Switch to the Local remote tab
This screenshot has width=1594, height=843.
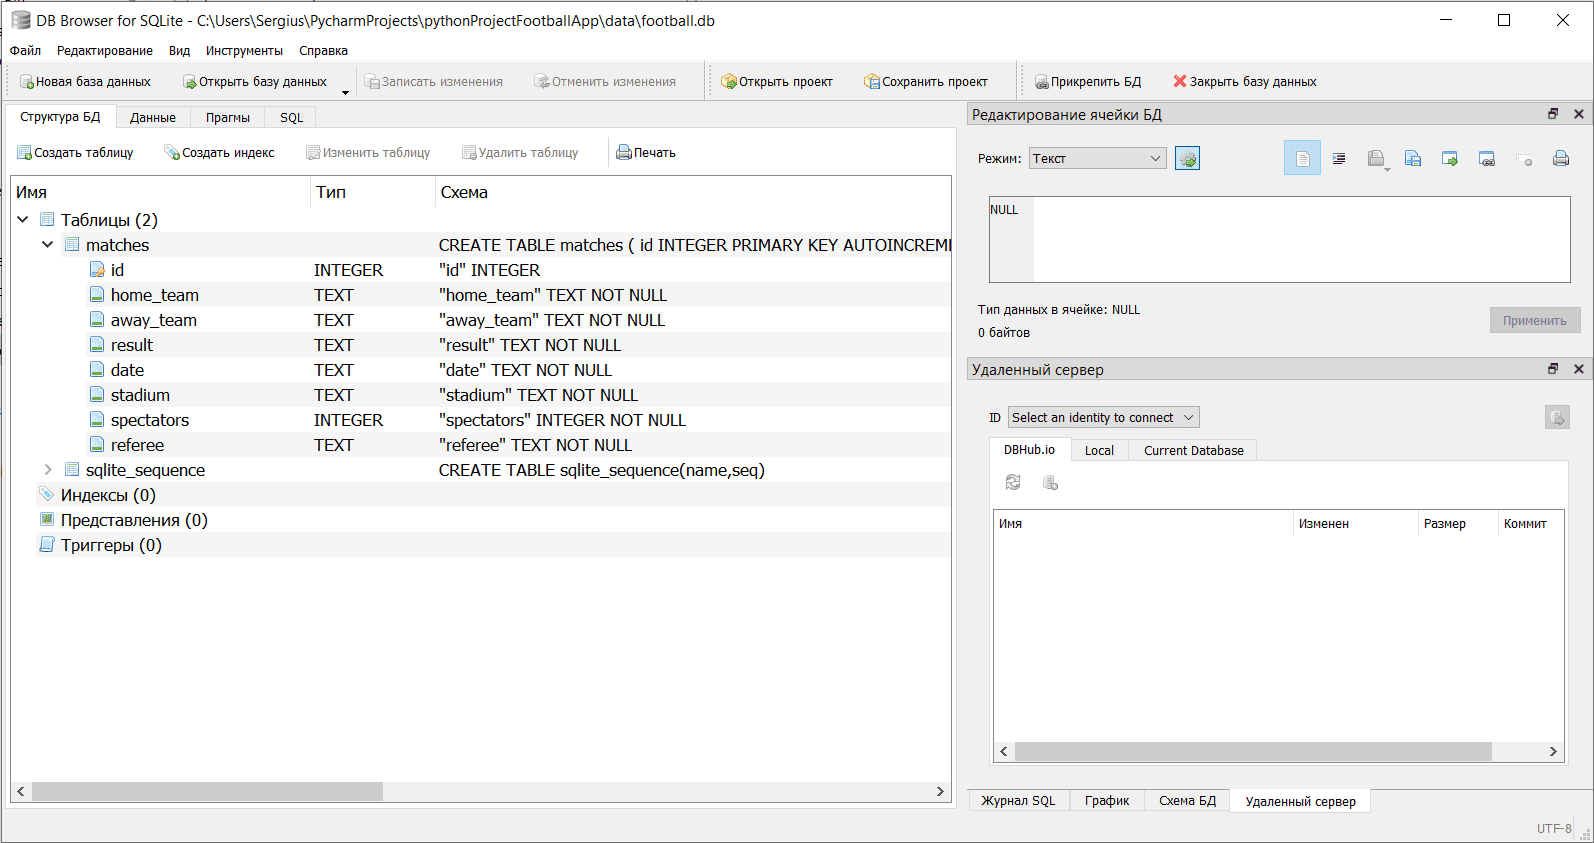tap(1099, 451)
